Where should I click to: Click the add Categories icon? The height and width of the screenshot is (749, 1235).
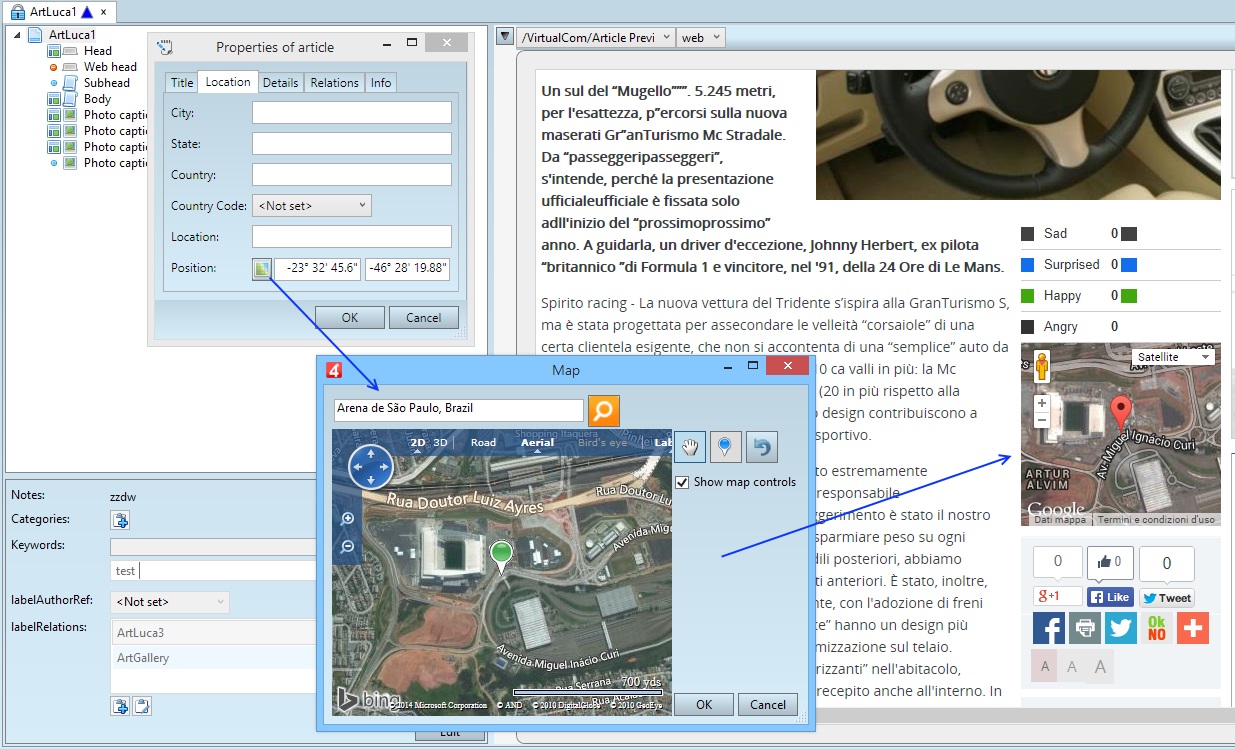click(120, 520)
